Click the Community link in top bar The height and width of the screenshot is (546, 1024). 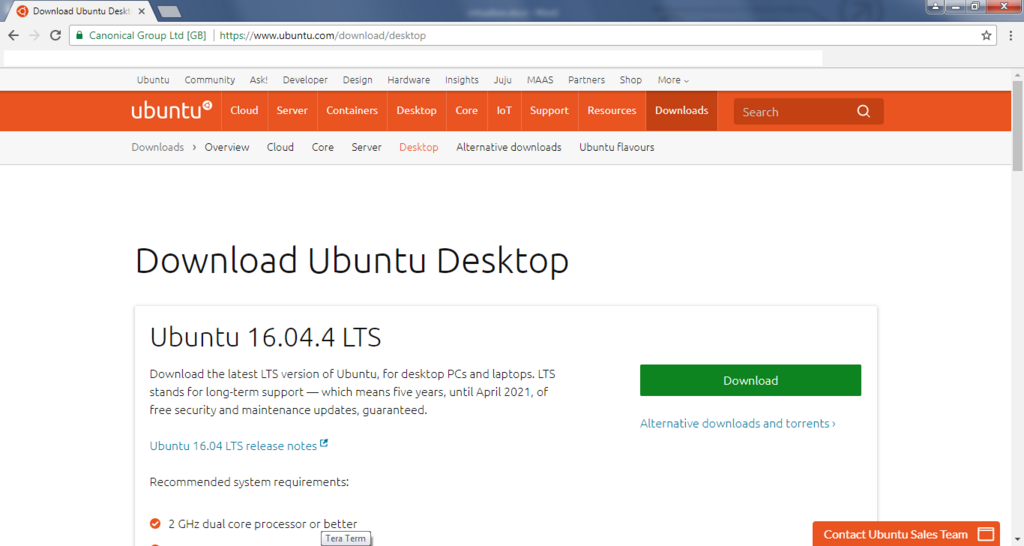click(x=210, y=80)
